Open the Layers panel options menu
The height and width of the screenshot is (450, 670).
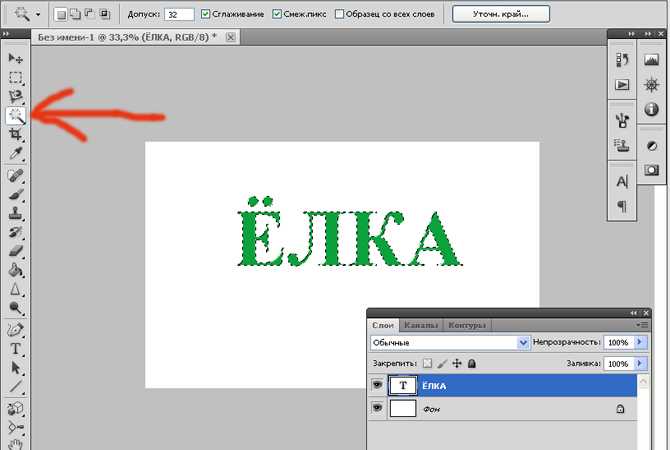pos(642,325)
